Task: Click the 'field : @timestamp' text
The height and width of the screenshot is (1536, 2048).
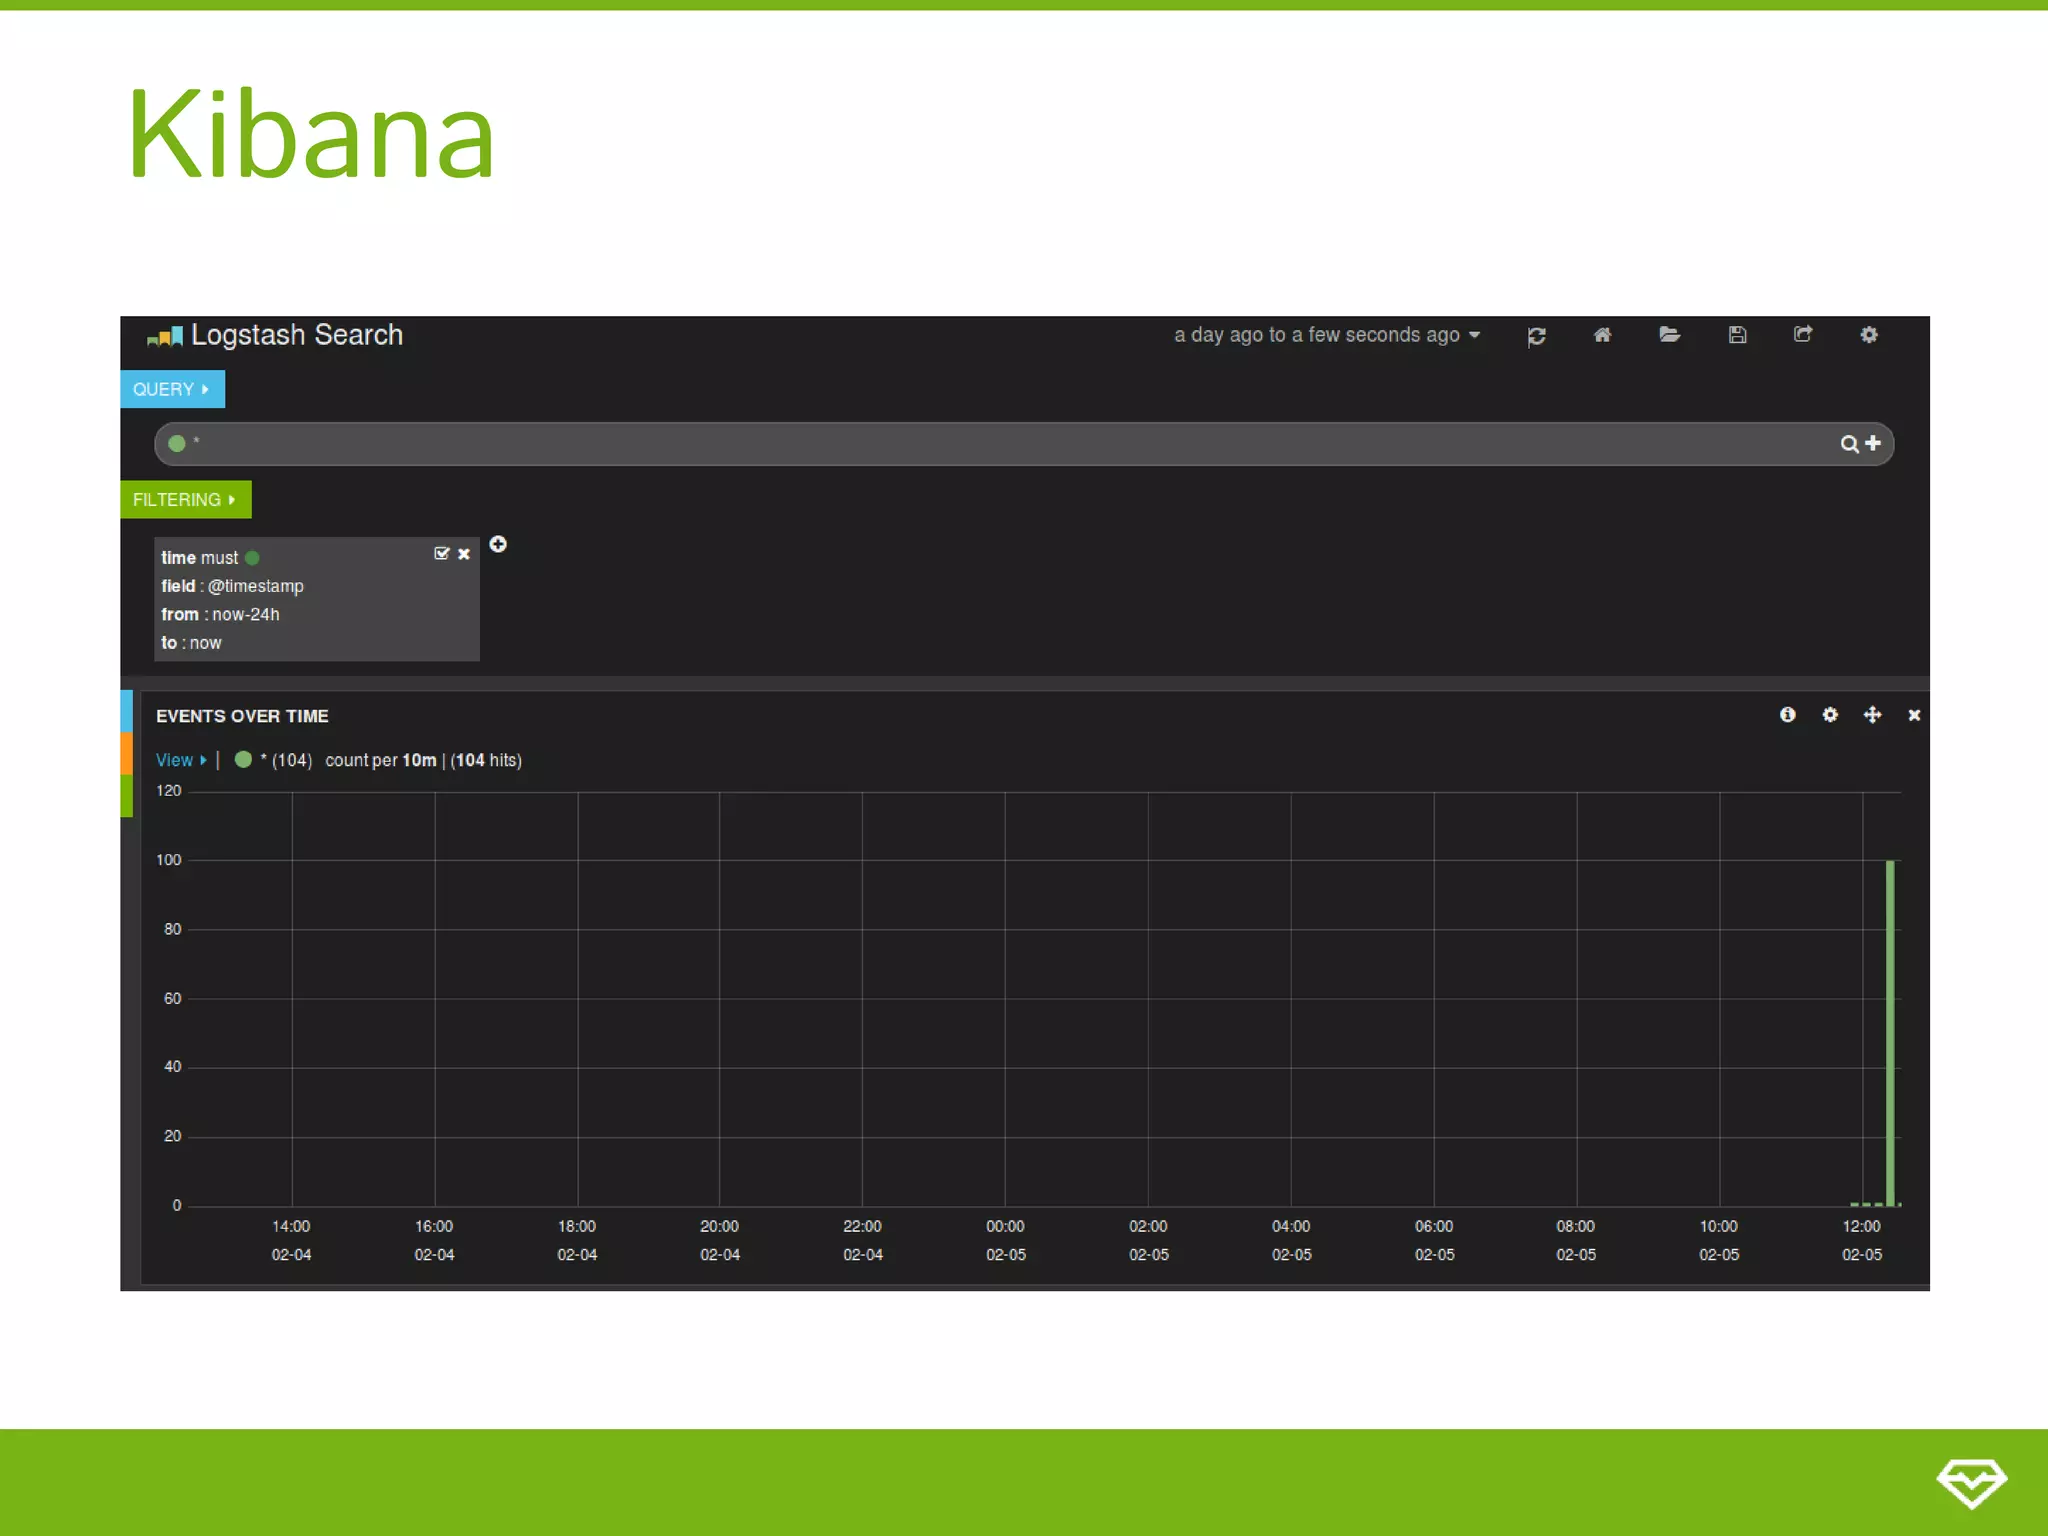Action: click(x=232, y=586)
